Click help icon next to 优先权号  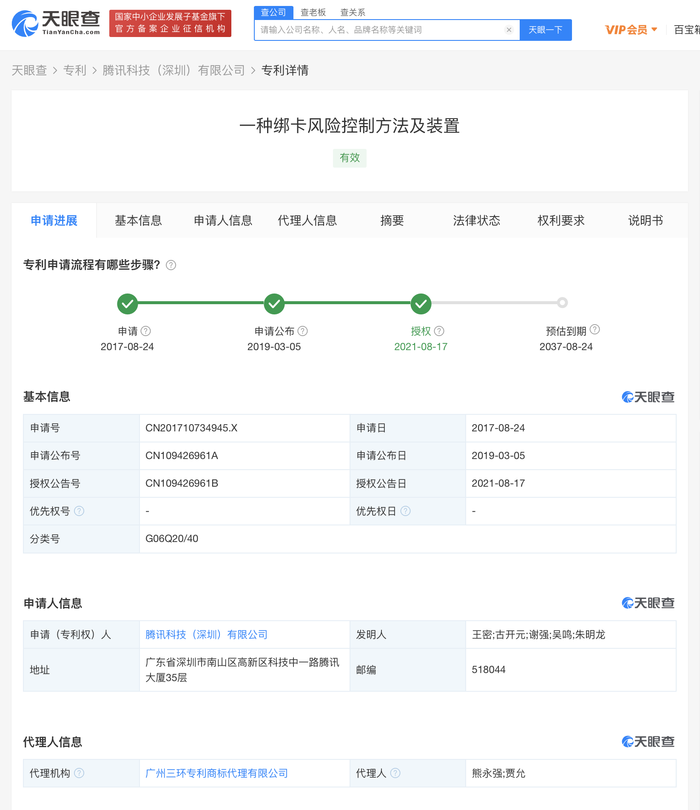pyautogui.click(x=79, y=511)
